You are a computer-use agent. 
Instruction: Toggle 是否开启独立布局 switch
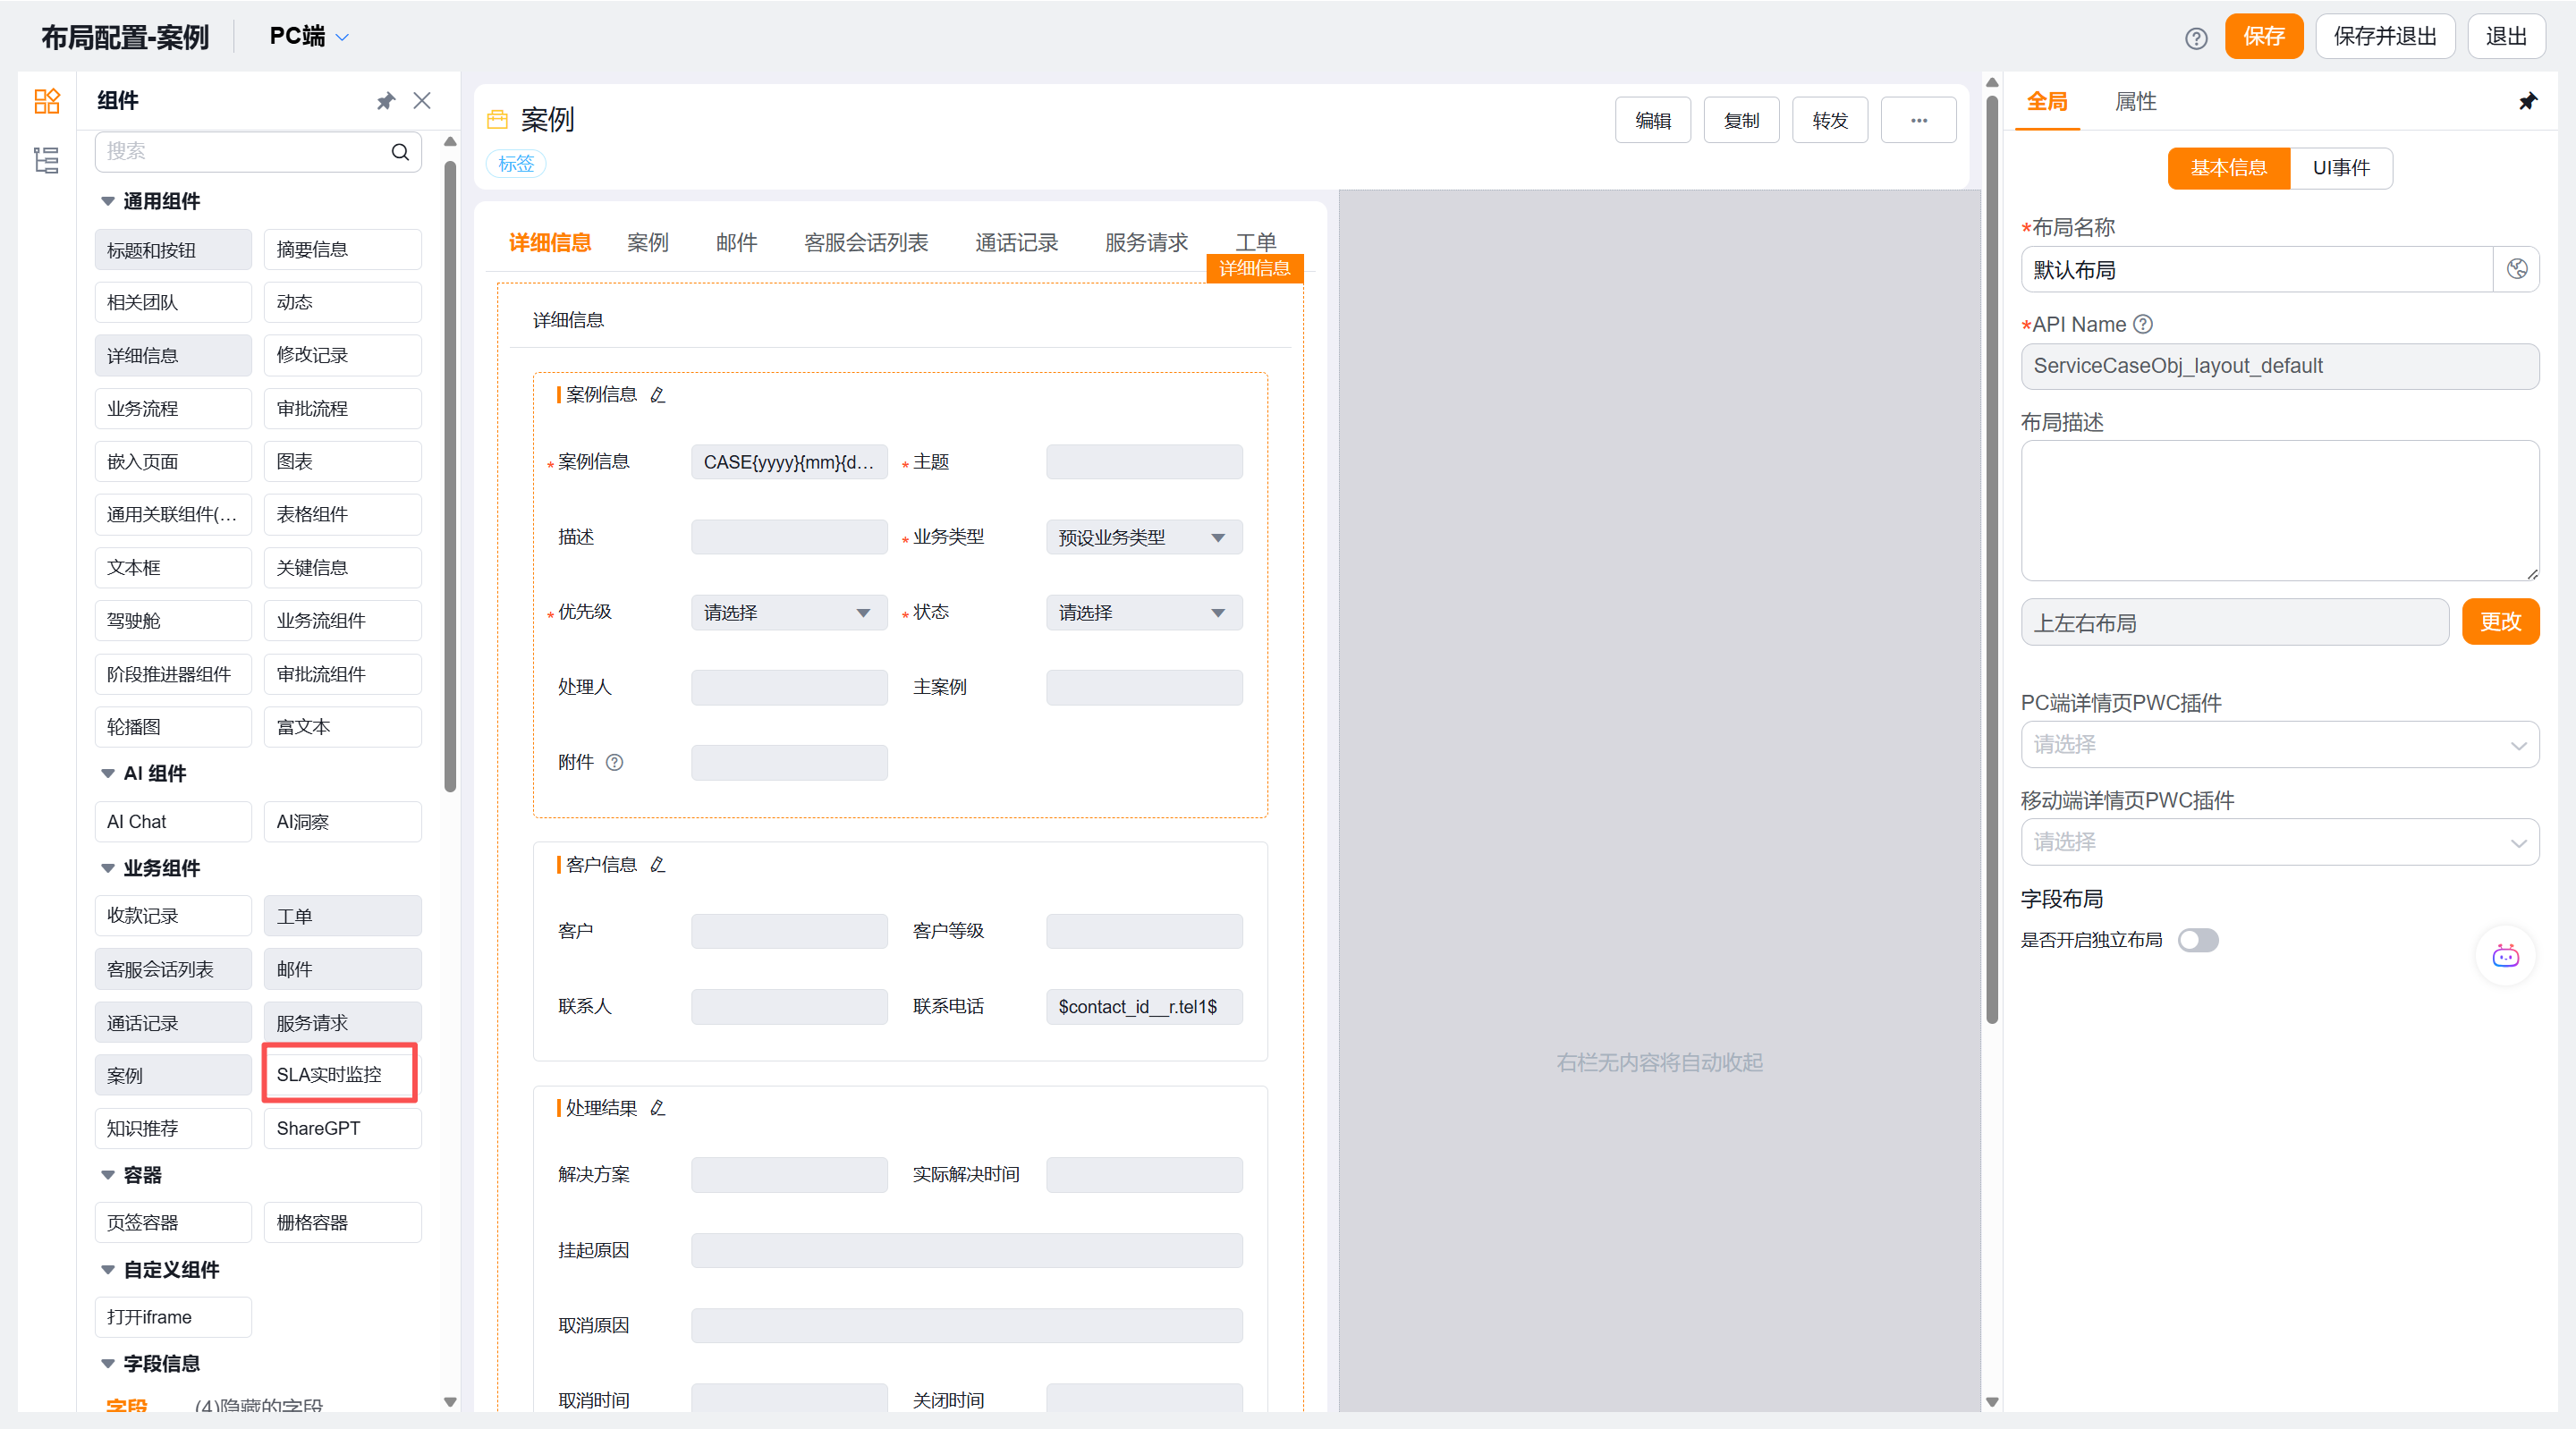click(2198, 940)
